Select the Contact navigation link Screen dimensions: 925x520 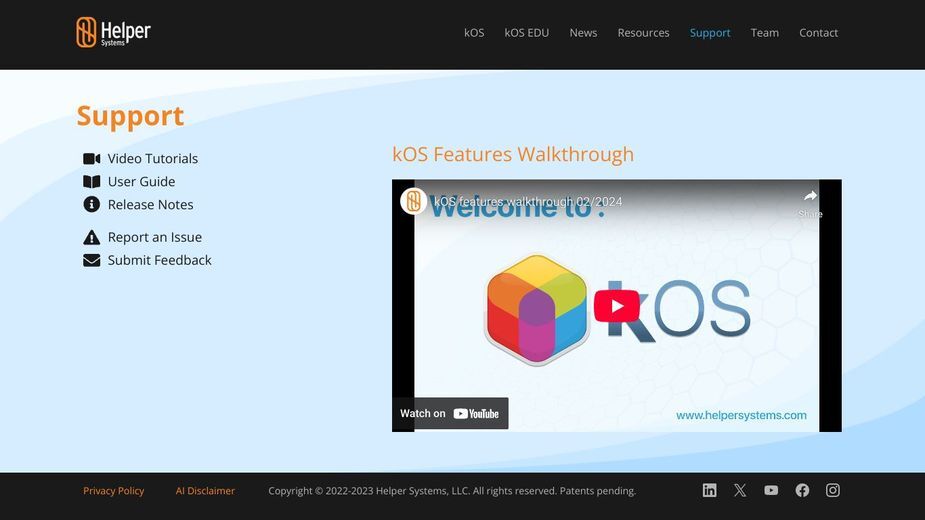[x=818, y=33]
